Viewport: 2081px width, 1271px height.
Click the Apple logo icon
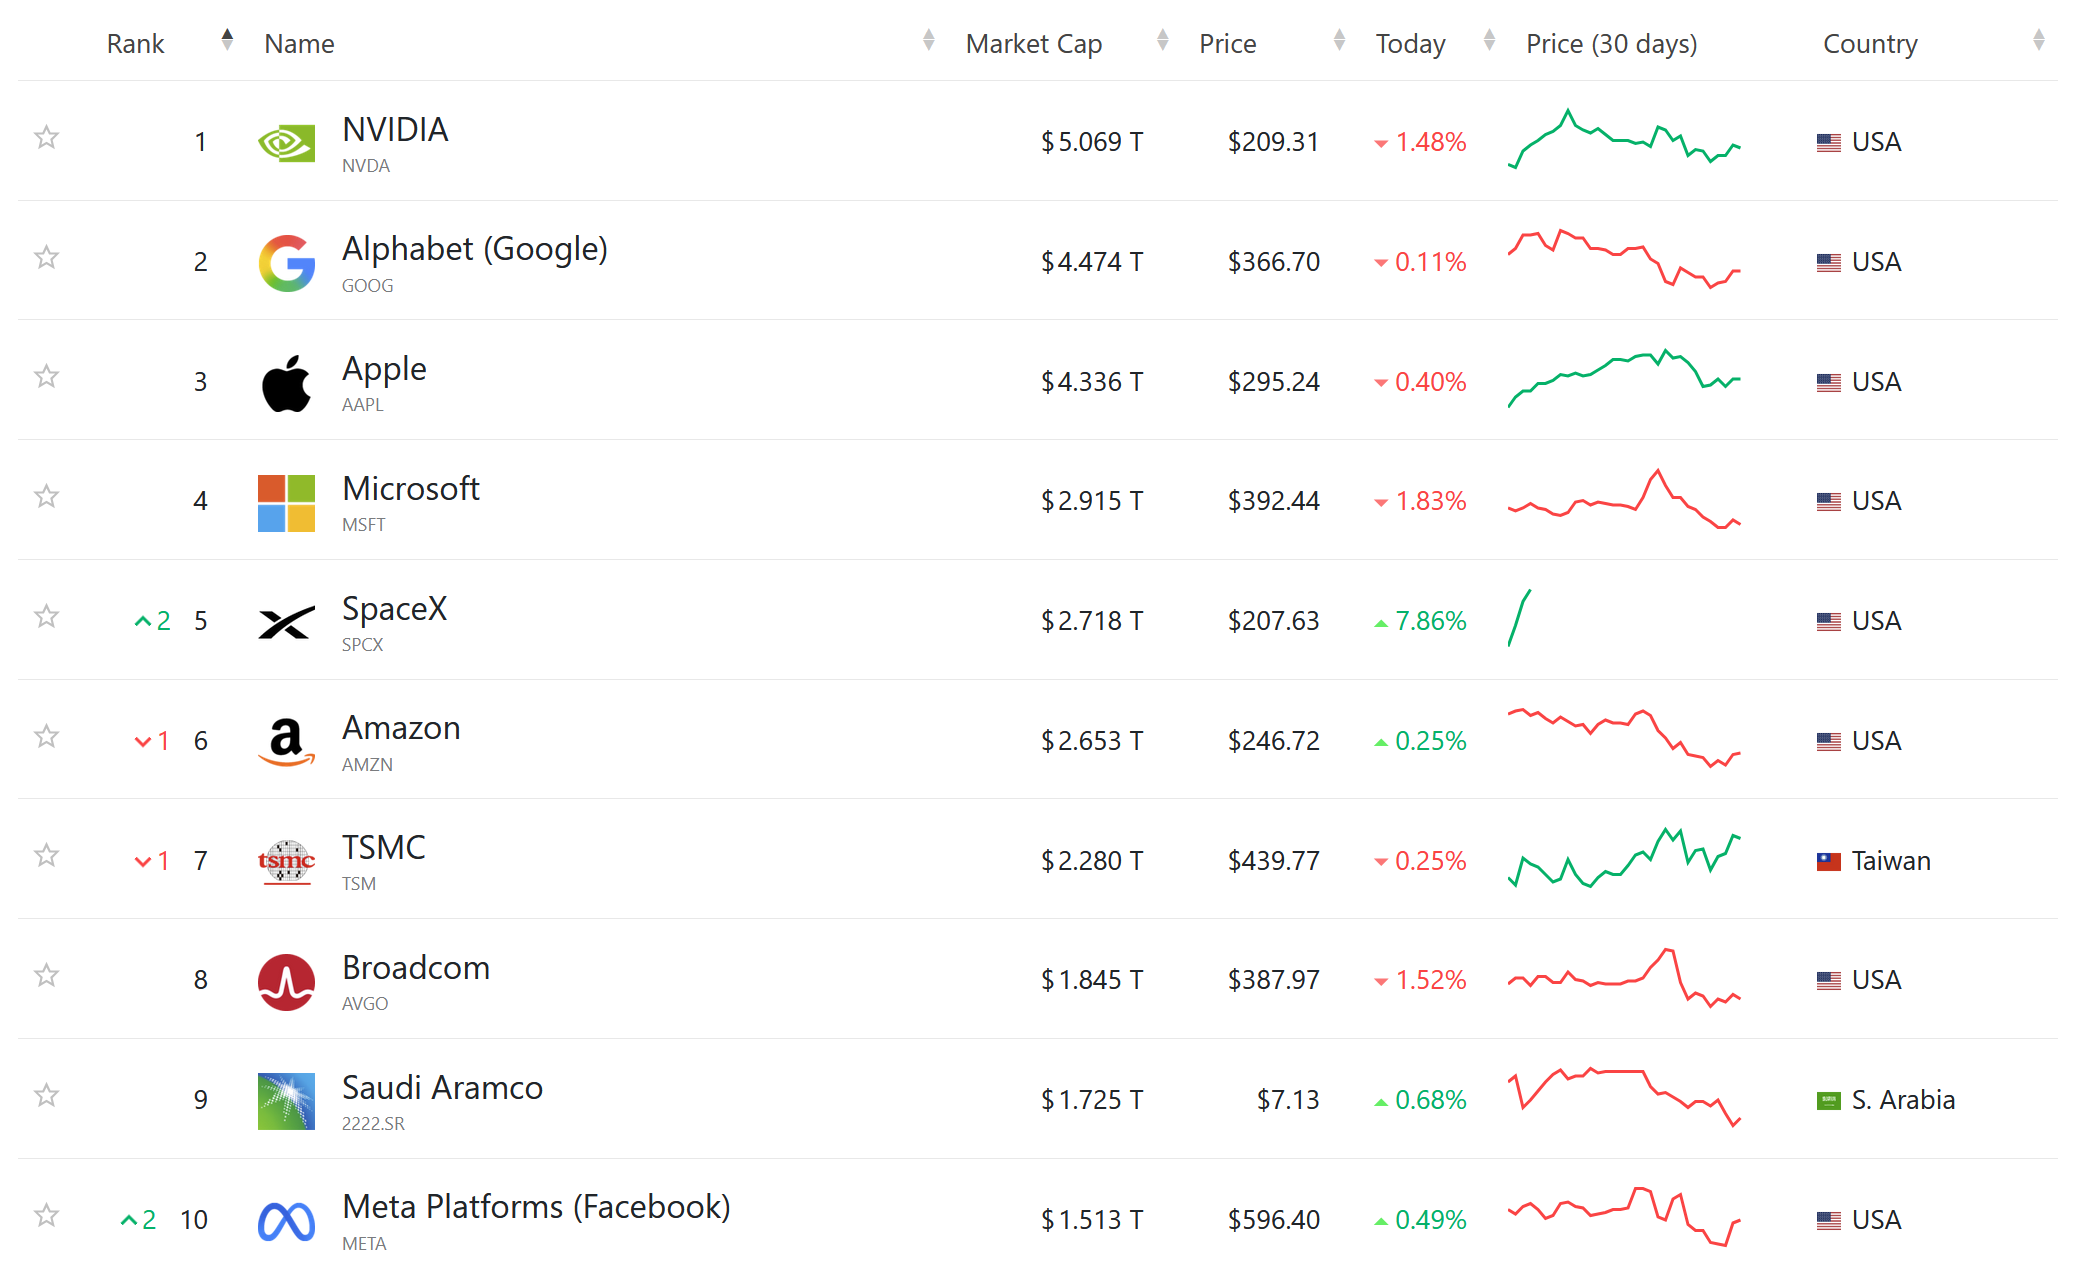click(286, 383)
